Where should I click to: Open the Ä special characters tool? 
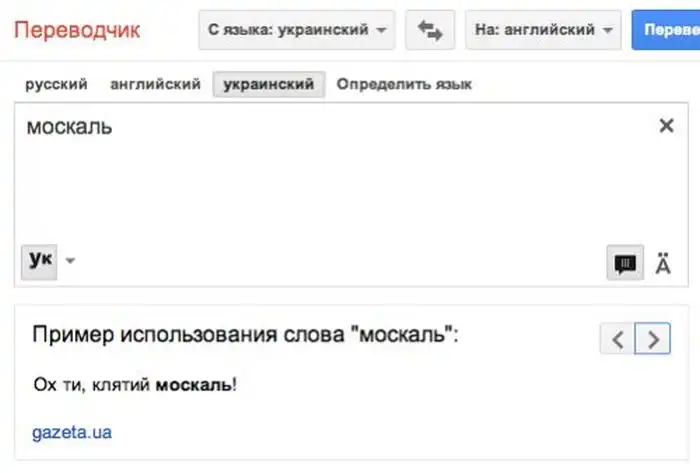click(x=662, y=264)
